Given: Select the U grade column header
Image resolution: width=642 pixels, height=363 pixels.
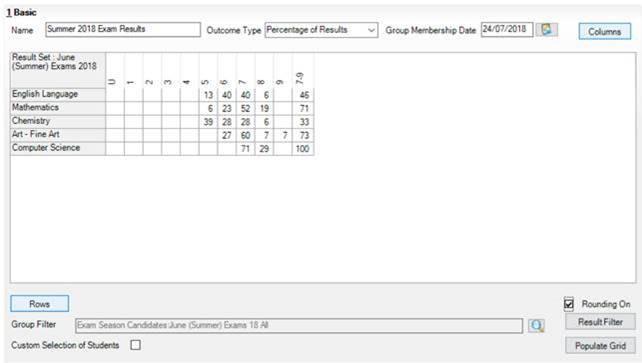Looking at the screenshot, I should tap(115, 70).
